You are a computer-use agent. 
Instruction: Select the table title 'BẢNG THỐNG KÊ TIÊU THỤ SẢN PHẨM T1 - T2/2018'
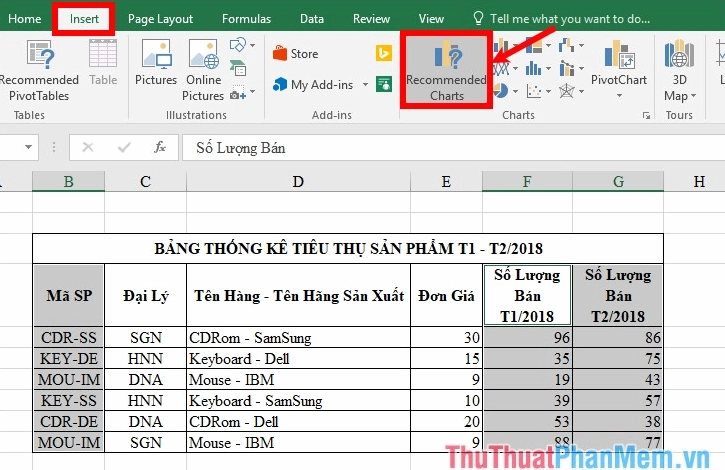pos(348,248)
